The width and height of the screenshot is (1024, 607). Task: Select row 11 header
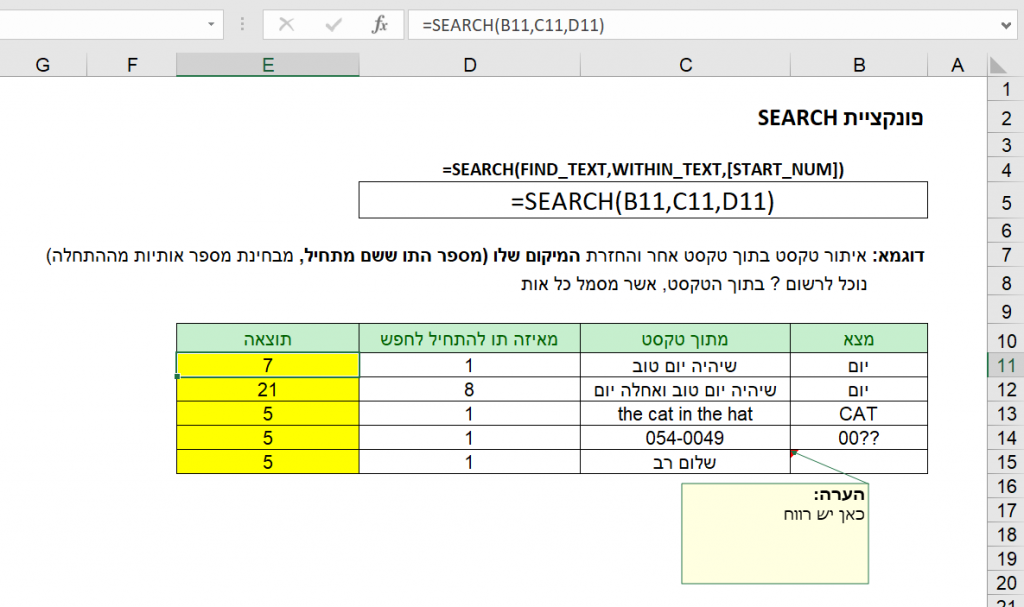point(1006,365)
